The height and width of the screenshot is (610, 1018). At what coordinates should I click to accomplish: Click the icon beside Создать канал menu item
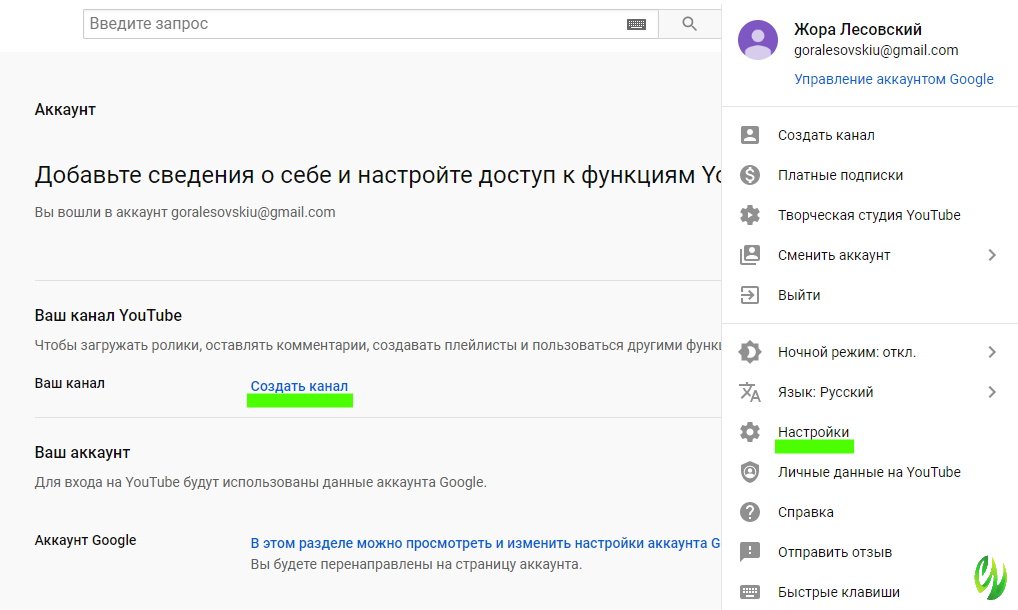(x=750, y=135)
